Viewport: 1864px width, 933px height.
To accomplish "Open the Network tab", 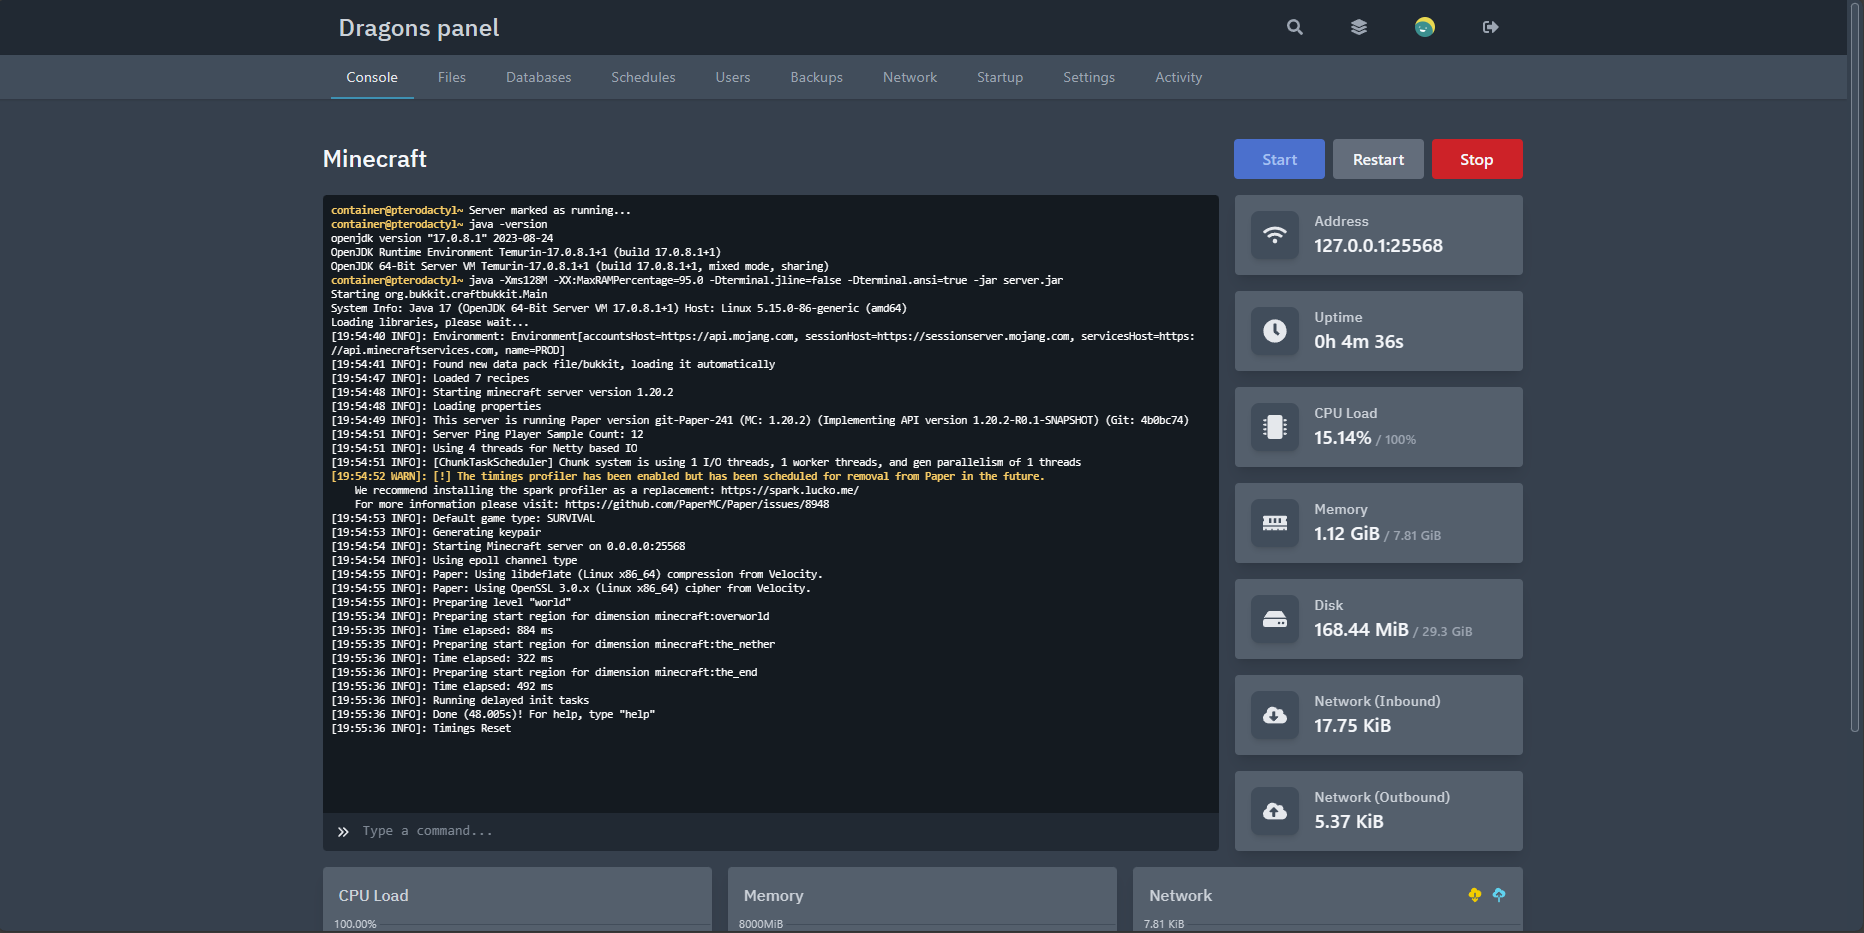I will point(910,77).
